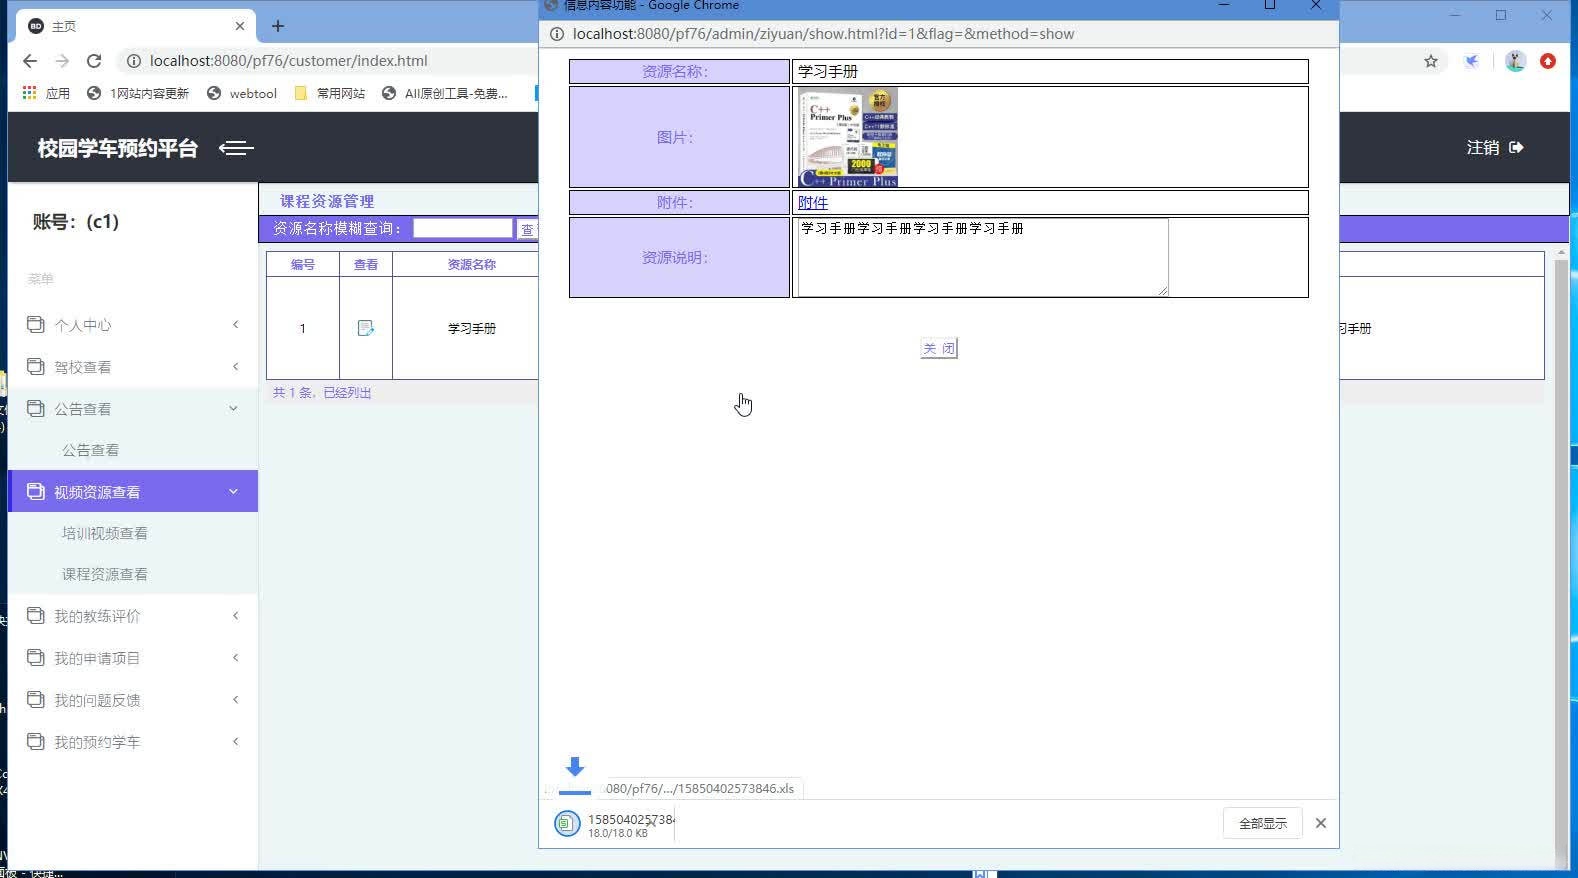This screenshot has width=1578, height=878.
Task: Click the 编号 column header
Action: tap(303, 264)
